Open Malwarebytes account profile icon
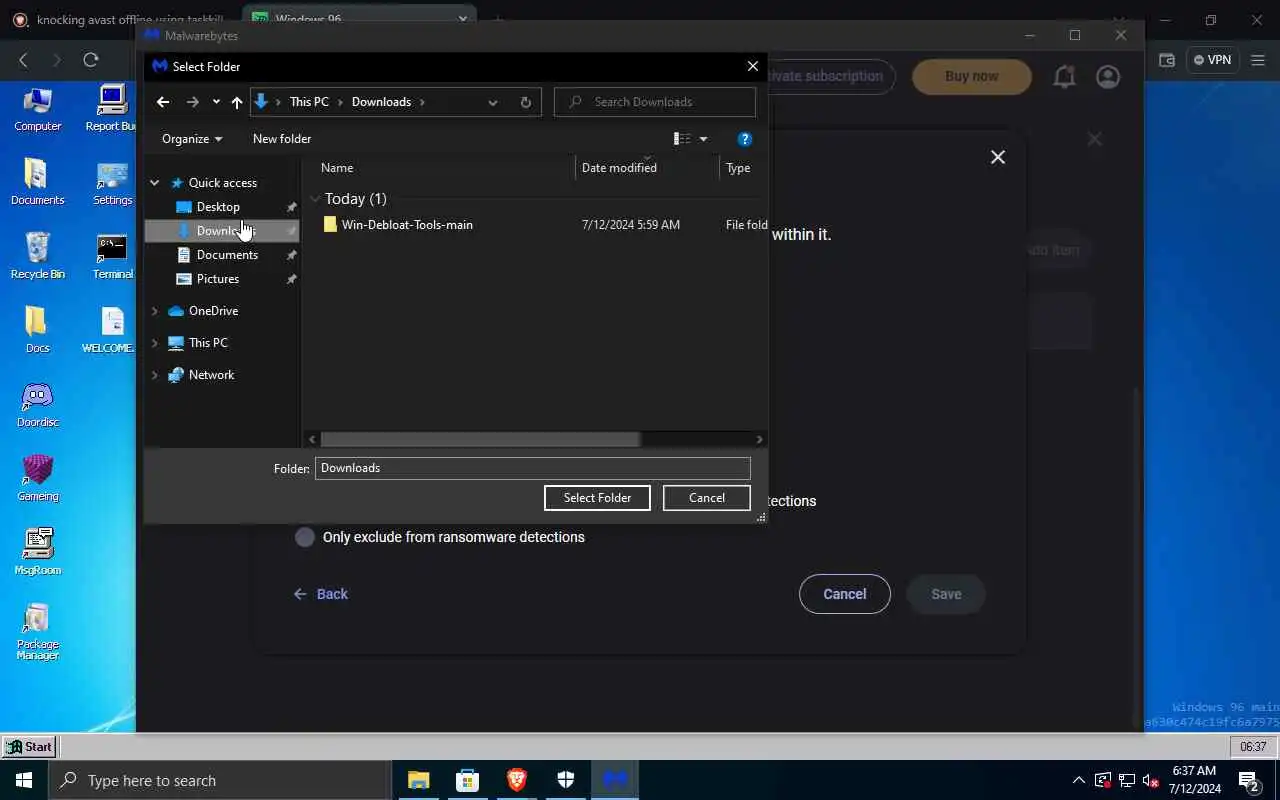Image resolution: width=1280 pixels, height=800 pixels. [1108, 77]
